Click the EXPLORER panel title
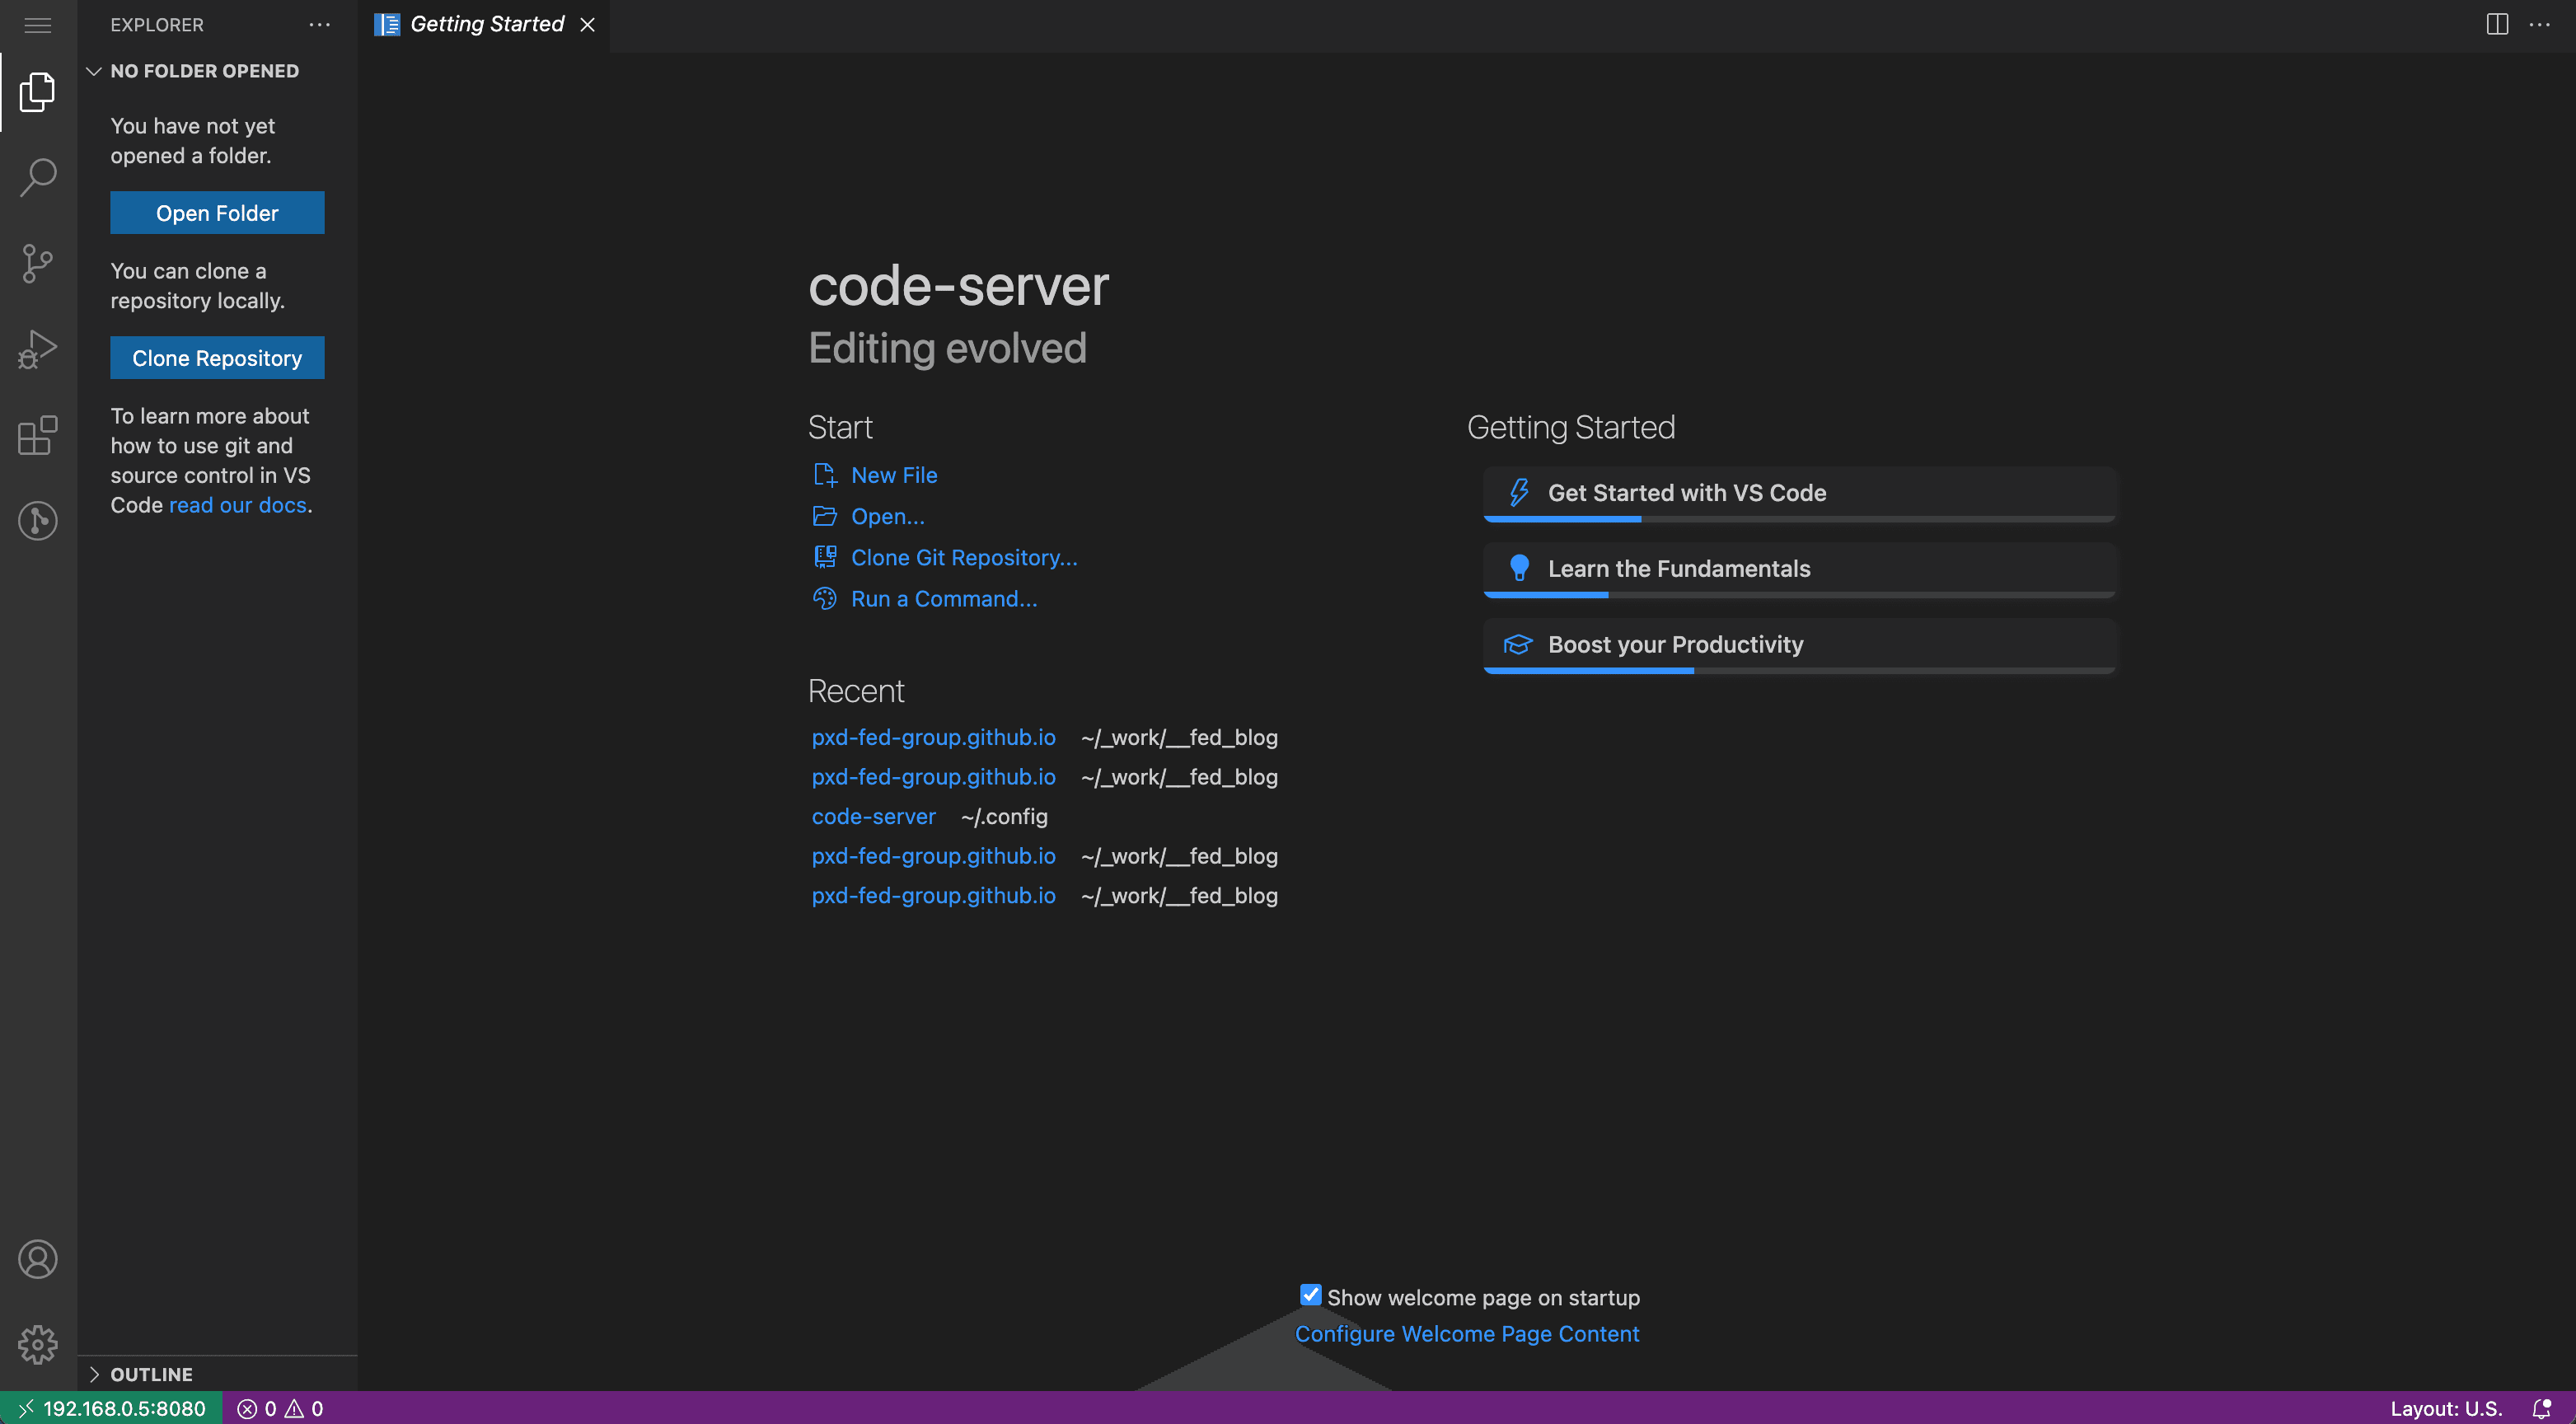Viewport: 2576px width, 1424px height. [x=157, y=25]
